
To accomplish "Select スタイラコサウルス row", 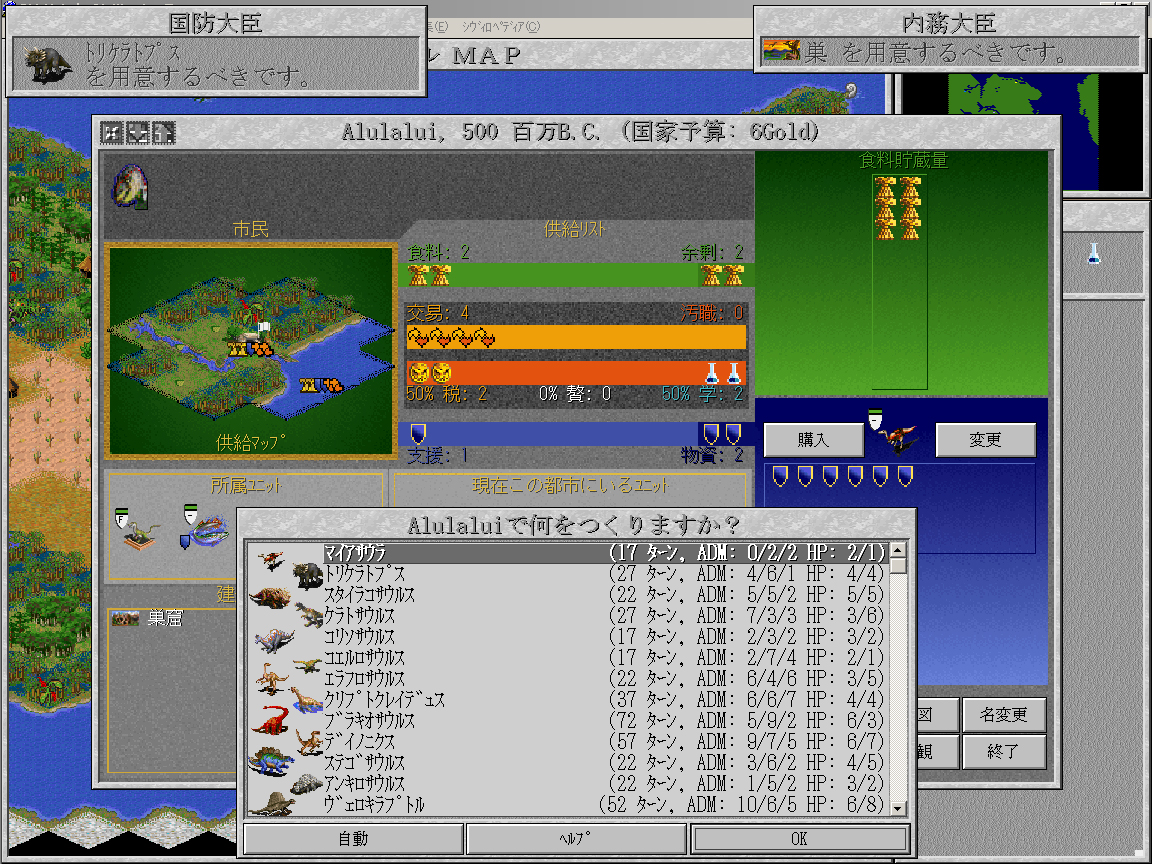I will click(604, 594).
